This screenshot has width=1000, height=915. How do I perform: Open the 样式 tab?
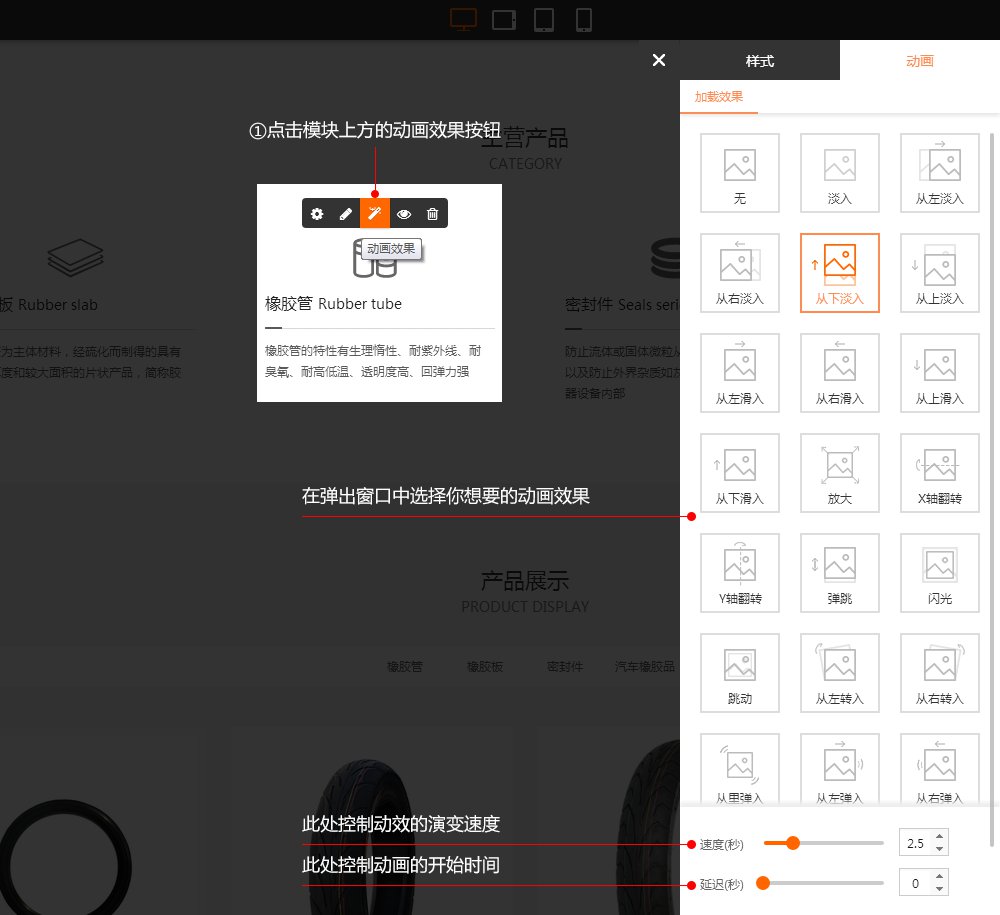(x=760, y=61)
